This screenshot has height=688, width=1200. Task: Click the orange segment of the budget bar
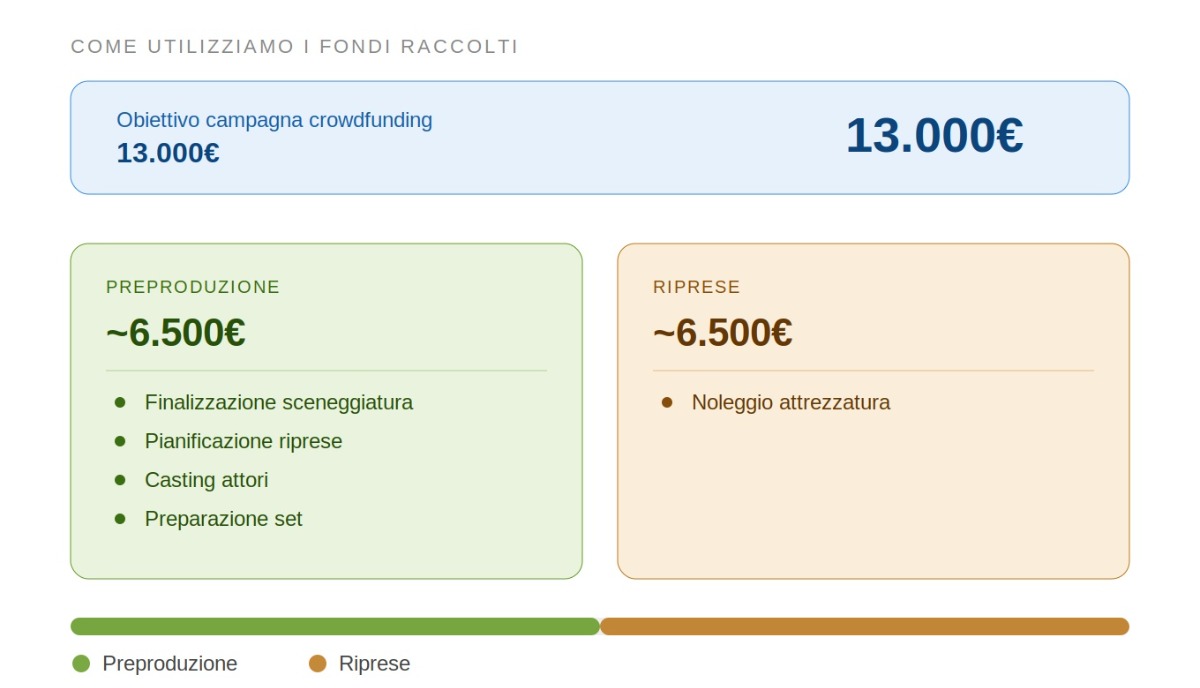point(864,627)
